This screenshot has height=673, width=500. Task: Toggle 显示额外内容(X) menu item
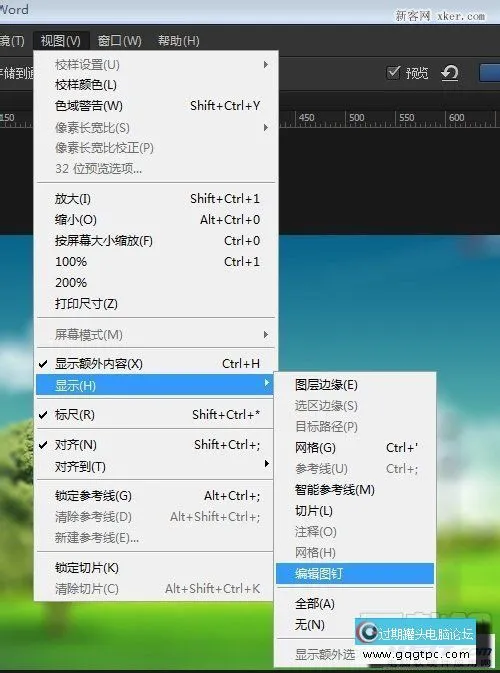tap(155, 364)
